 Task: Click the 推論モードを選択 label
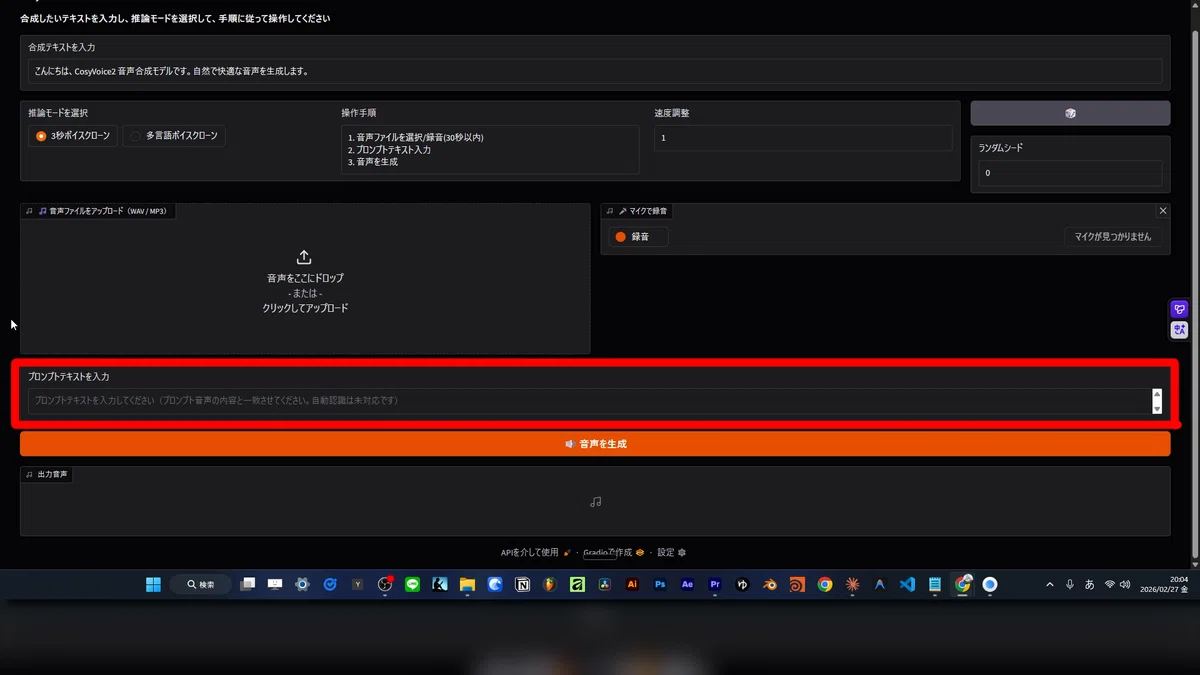pyautogui.click(x=58, y=113)
